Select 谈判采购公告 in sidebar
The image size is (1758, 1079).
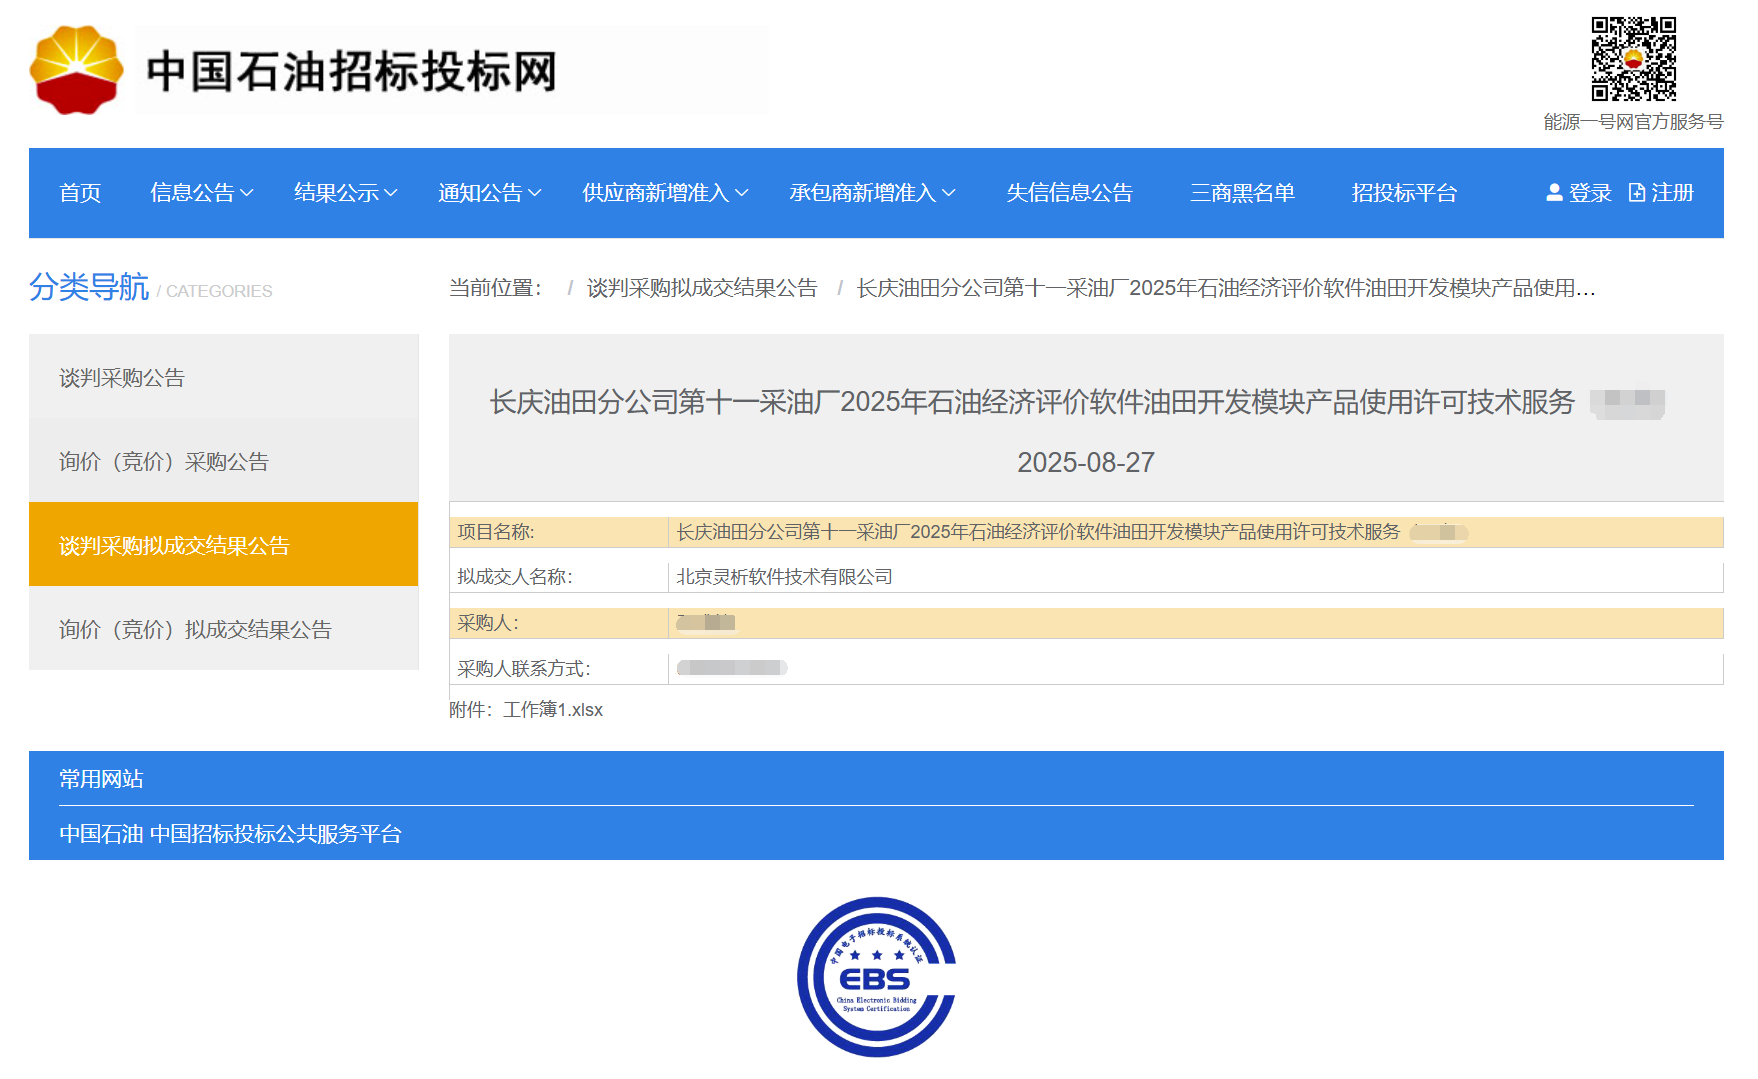coord(122,378)
